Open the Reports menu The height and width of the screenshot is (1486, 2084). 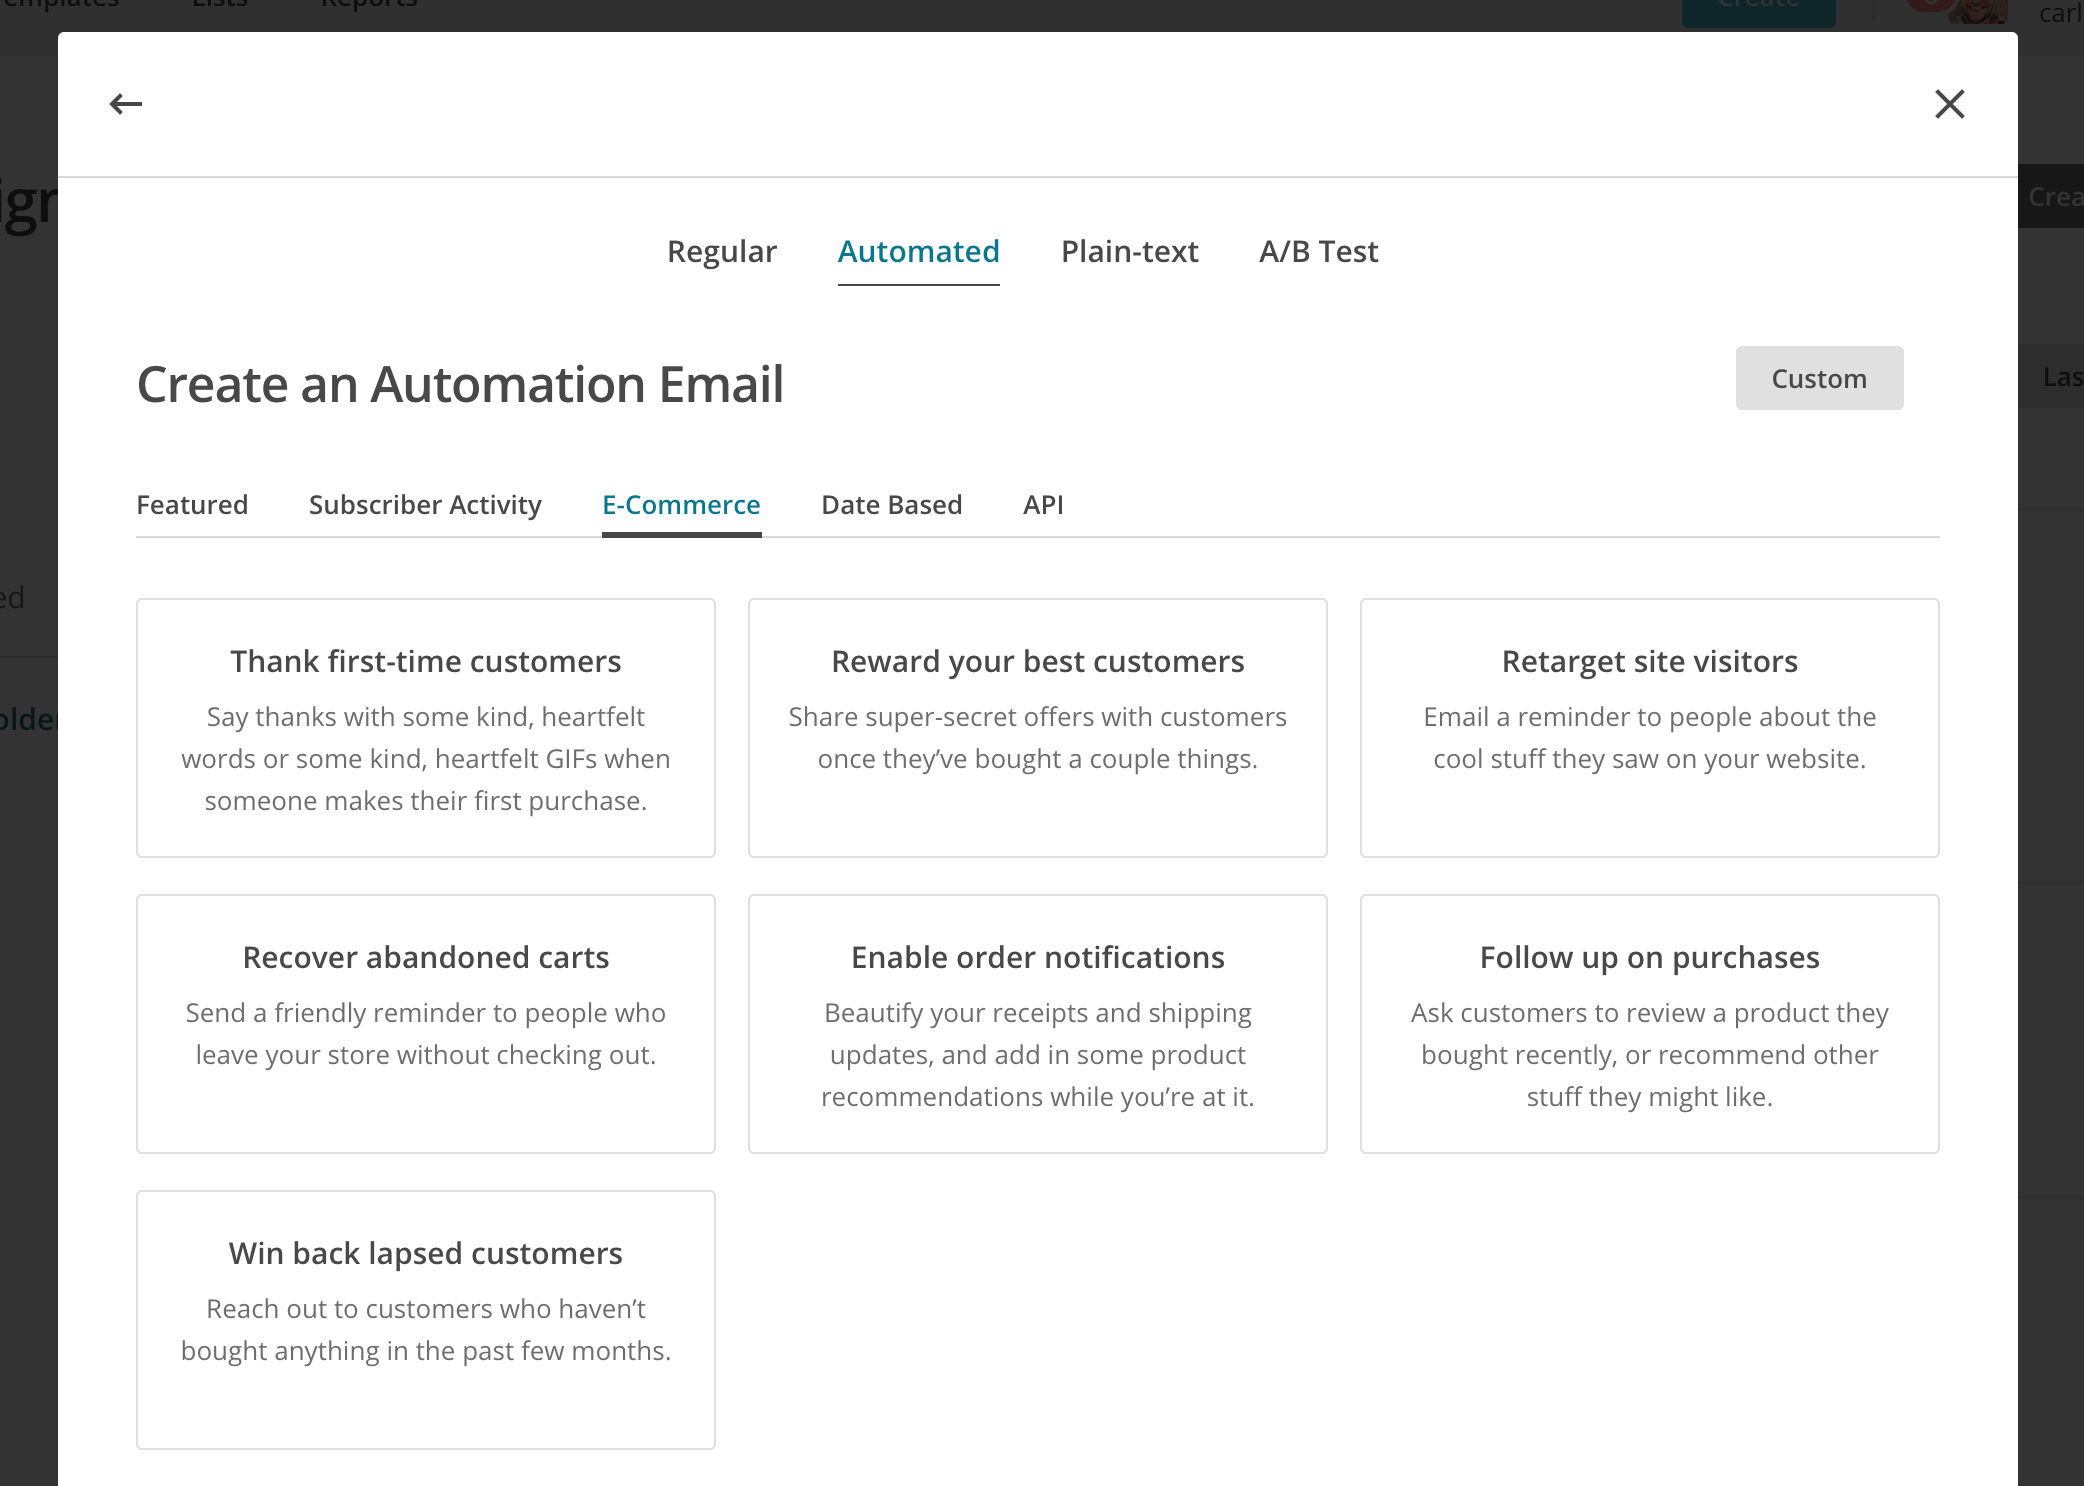[368, 5]
